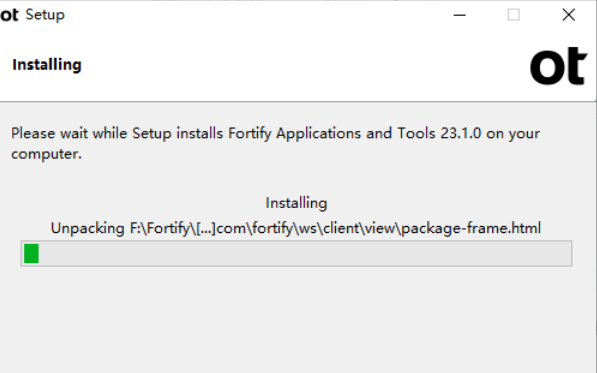Close the Fortify Setup window
This screenshot has height=373, width=597.
click(568, 15)
